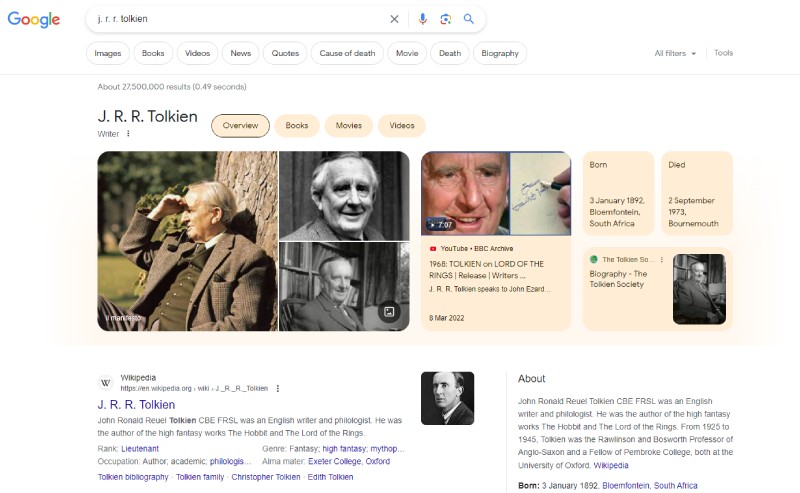Open the 1968: TOLKIEN on LORD OF THE RINGS title
This screenshot has width=800, height=493.
click(x=486, y=269)
